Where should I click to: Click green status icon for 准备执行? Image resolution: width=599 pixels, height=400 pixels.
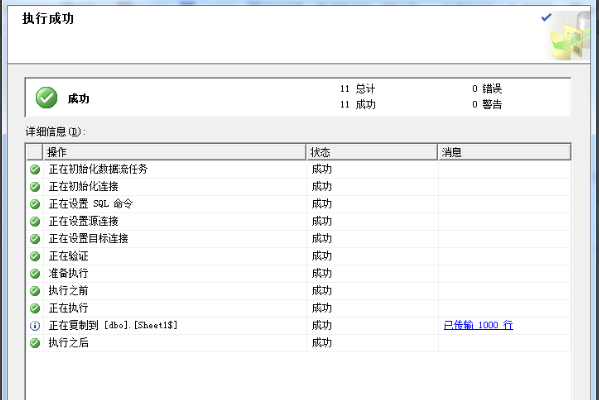[35, 274]
